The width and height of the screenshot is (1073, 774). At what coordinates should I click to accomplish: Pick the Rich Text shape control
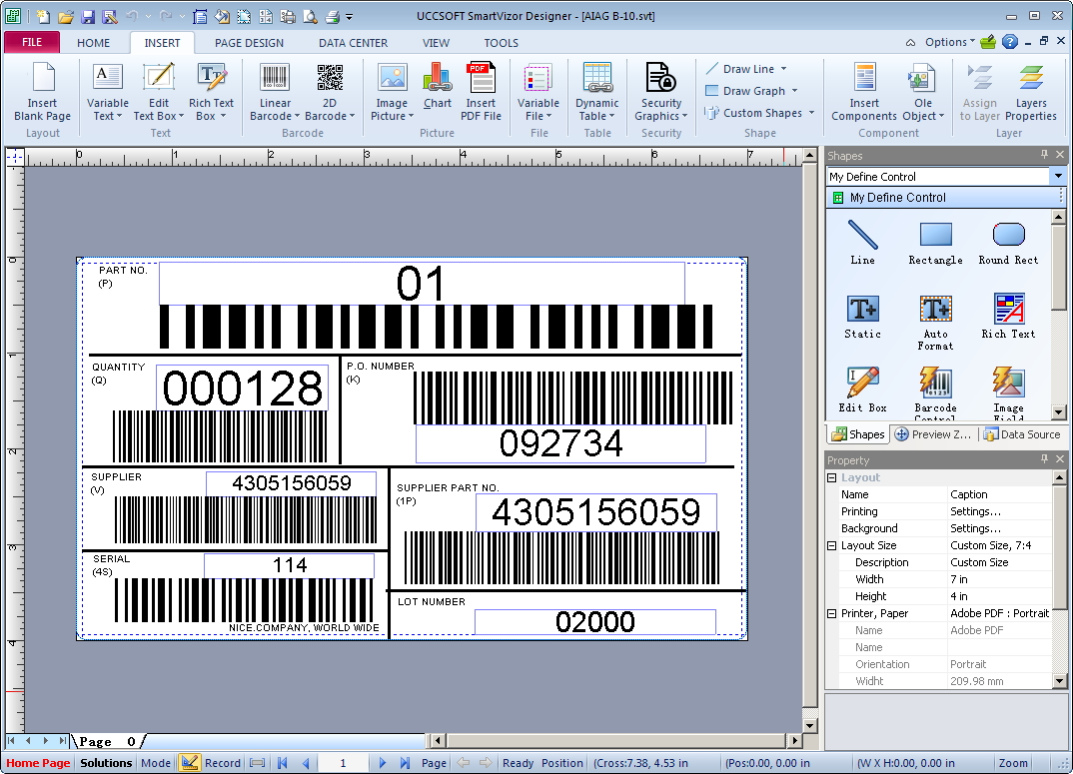pyautogui.click(x=1008, y=309)
